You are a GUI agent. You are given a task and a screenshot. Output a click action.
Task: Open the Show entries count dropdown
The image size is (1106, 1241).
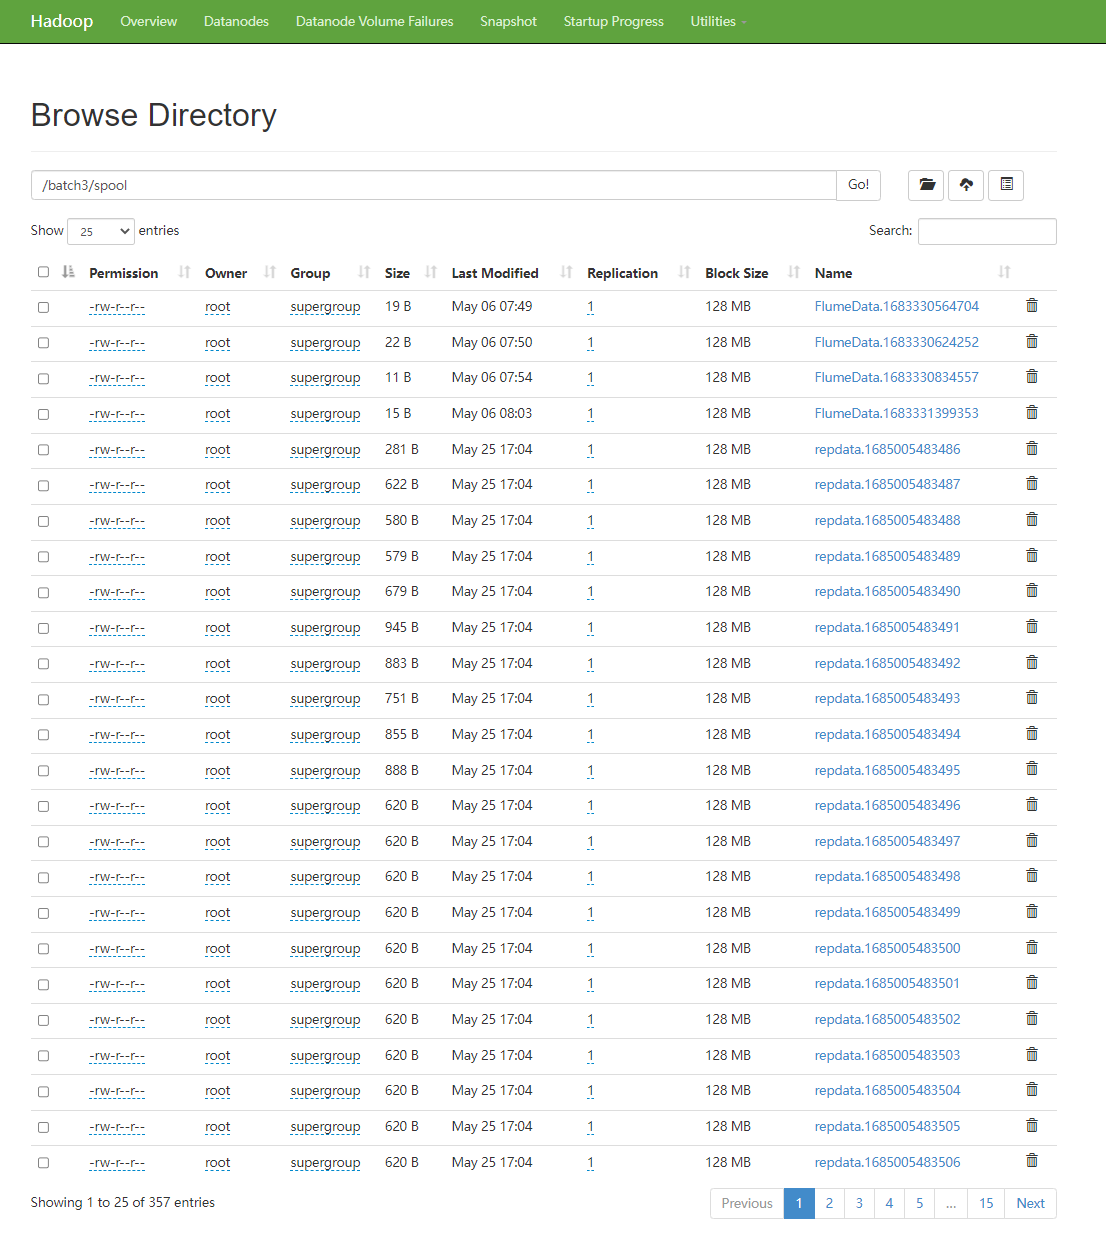pyautogui.click(x=101, y=231)
